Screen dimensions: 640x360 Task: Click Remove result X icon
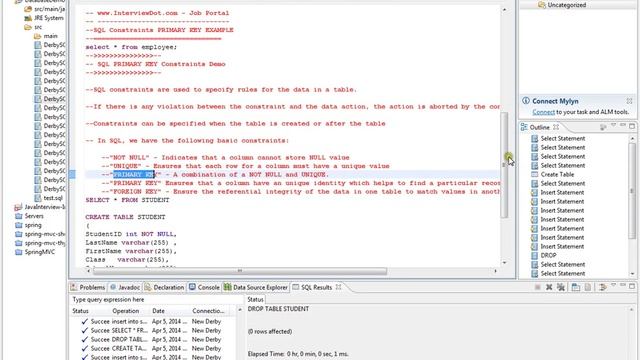(549, 287)
